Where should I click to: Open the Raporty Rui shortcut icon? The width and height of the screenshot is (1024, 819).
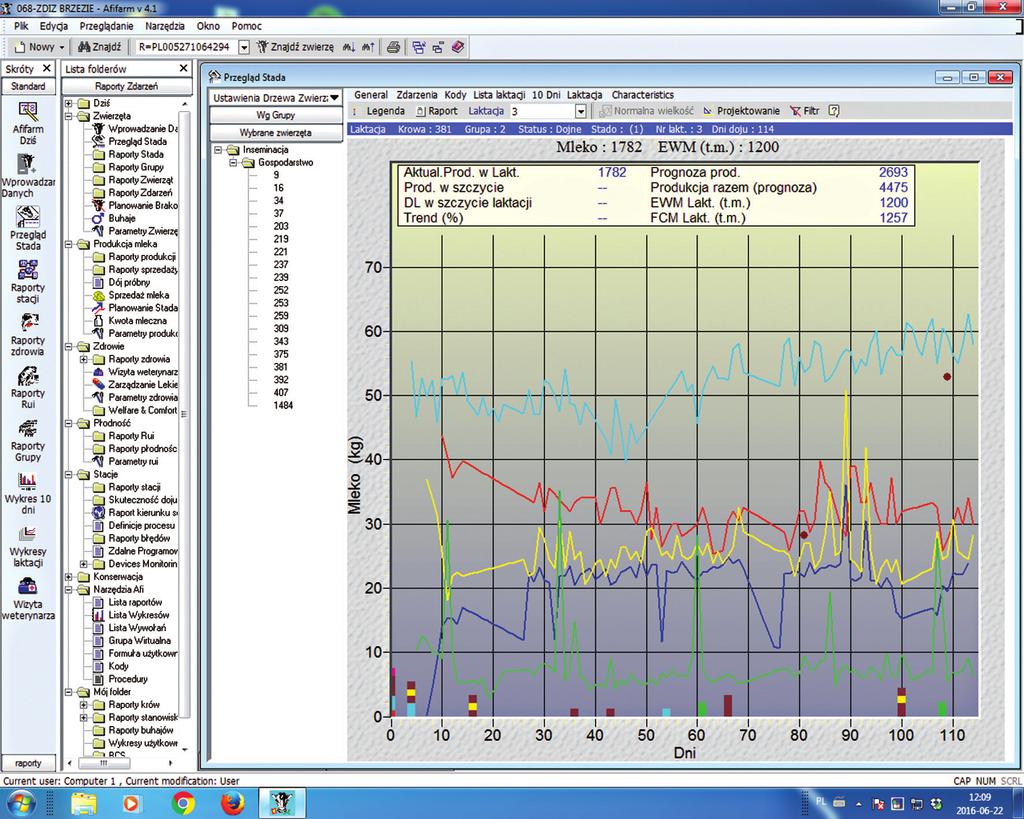click(x=27, y=376)
